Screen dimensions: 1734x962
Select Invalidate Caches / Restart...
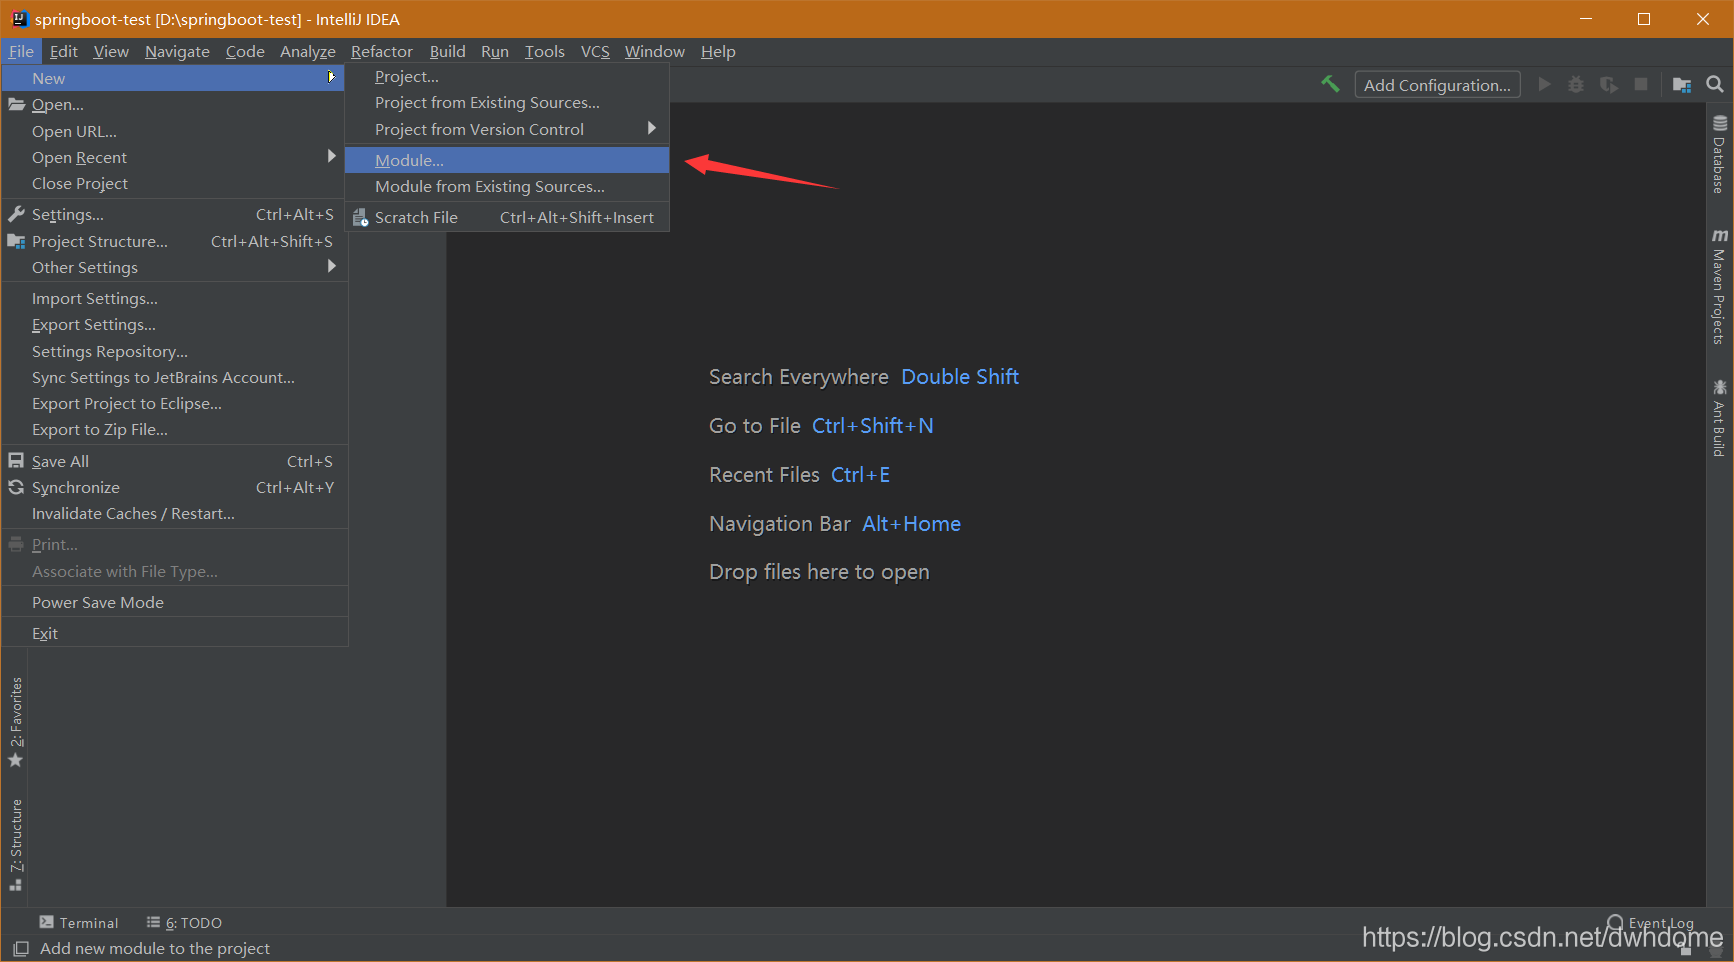click(174, 513)
